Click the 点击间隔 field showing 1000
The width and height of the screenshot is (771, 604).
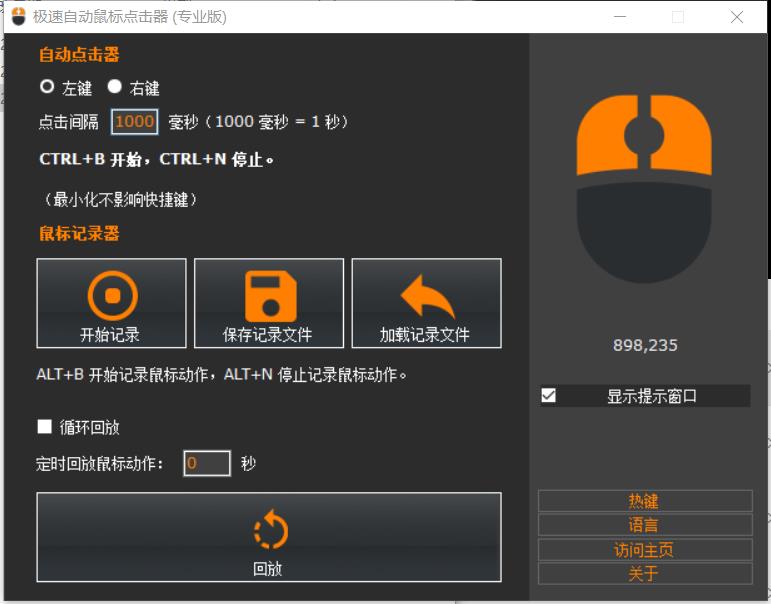click(x=134, y=122)
